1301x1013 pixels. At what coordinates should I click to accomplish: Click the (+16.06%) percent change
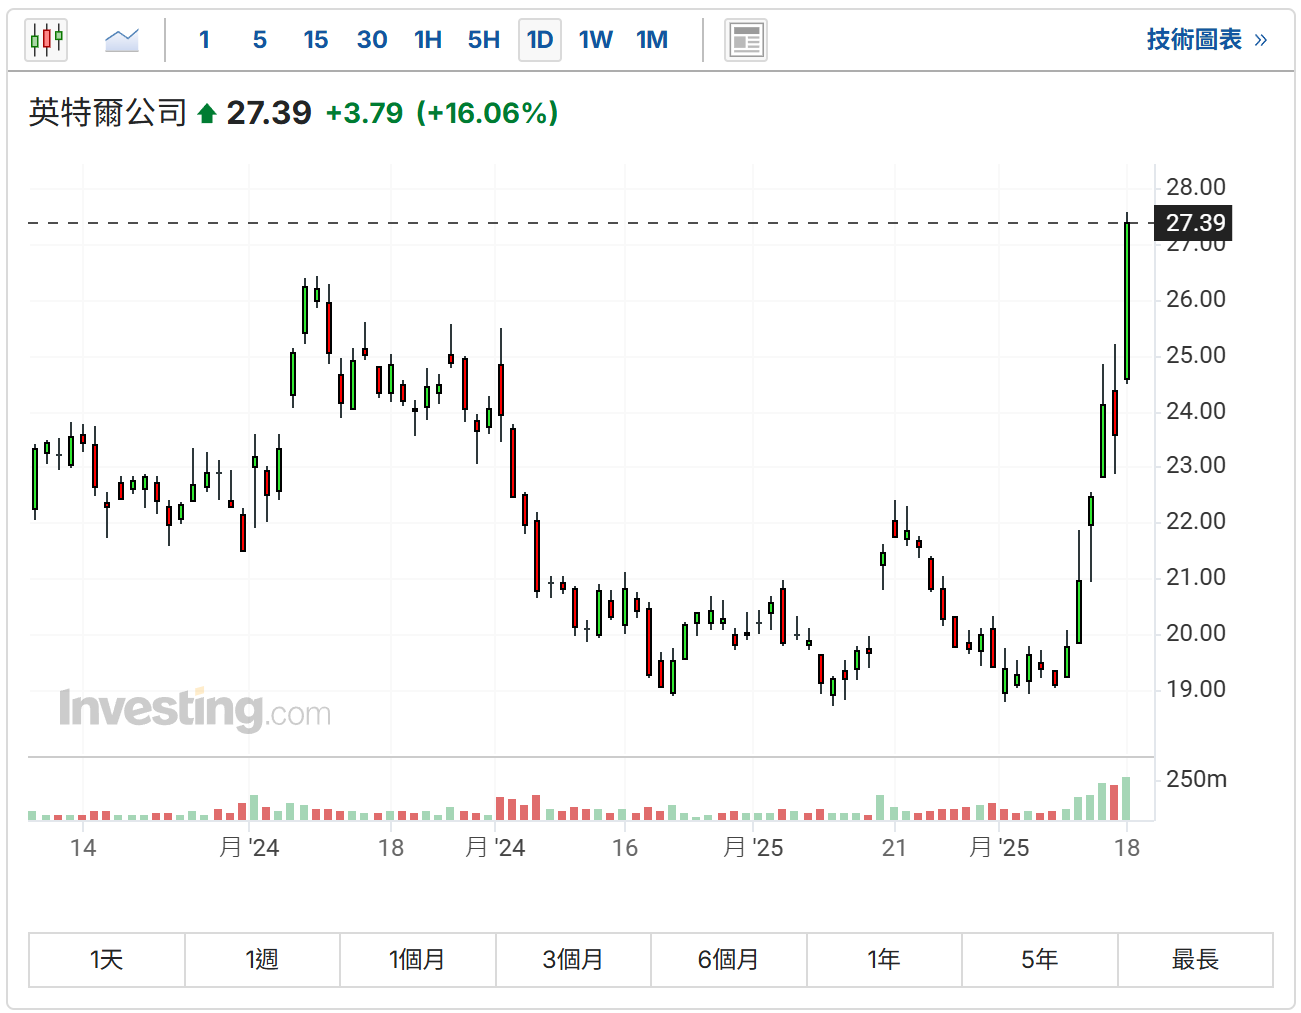click(x=487, y=113)
